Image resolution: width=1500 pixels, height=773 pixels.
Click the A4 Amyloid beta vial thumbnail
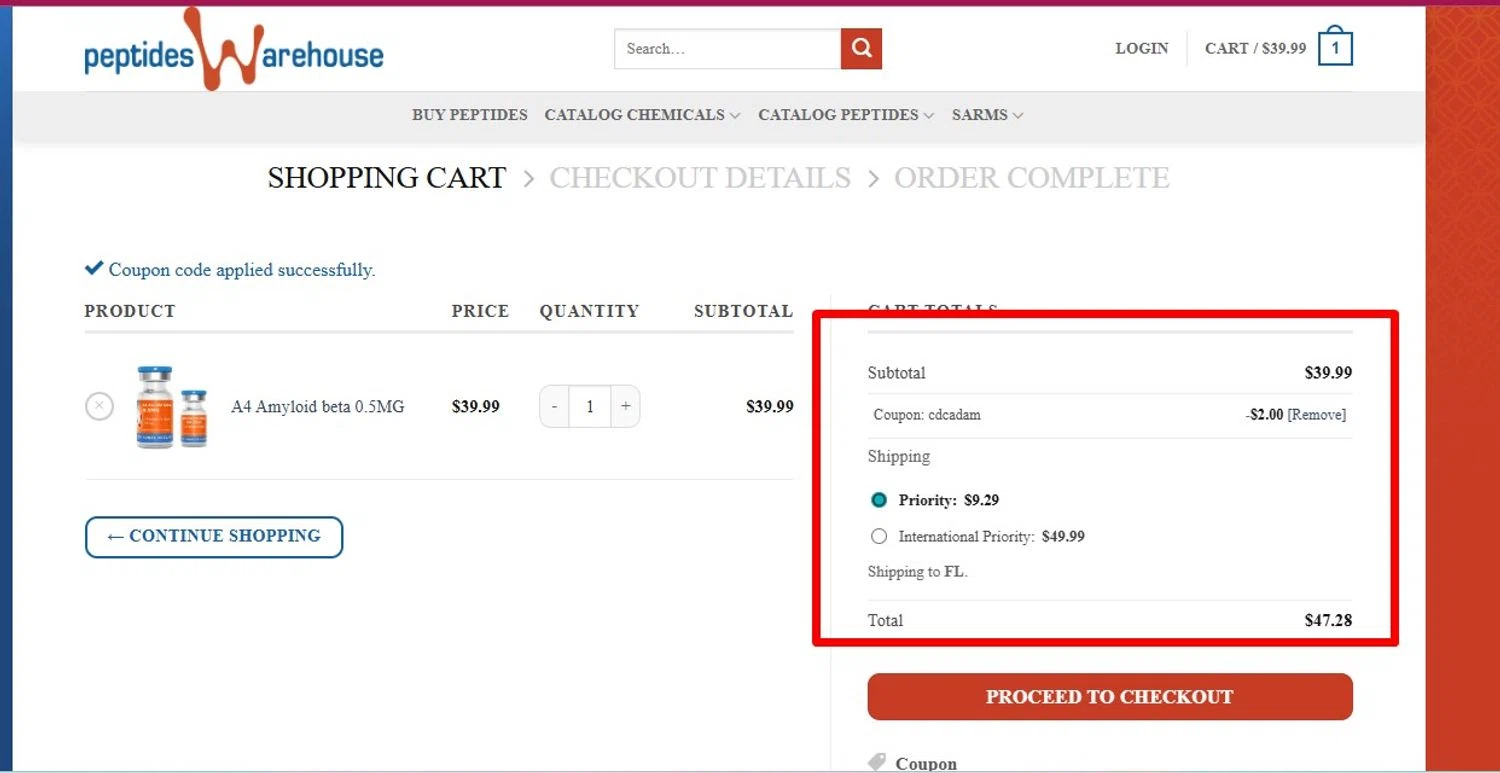pos(172,406)
